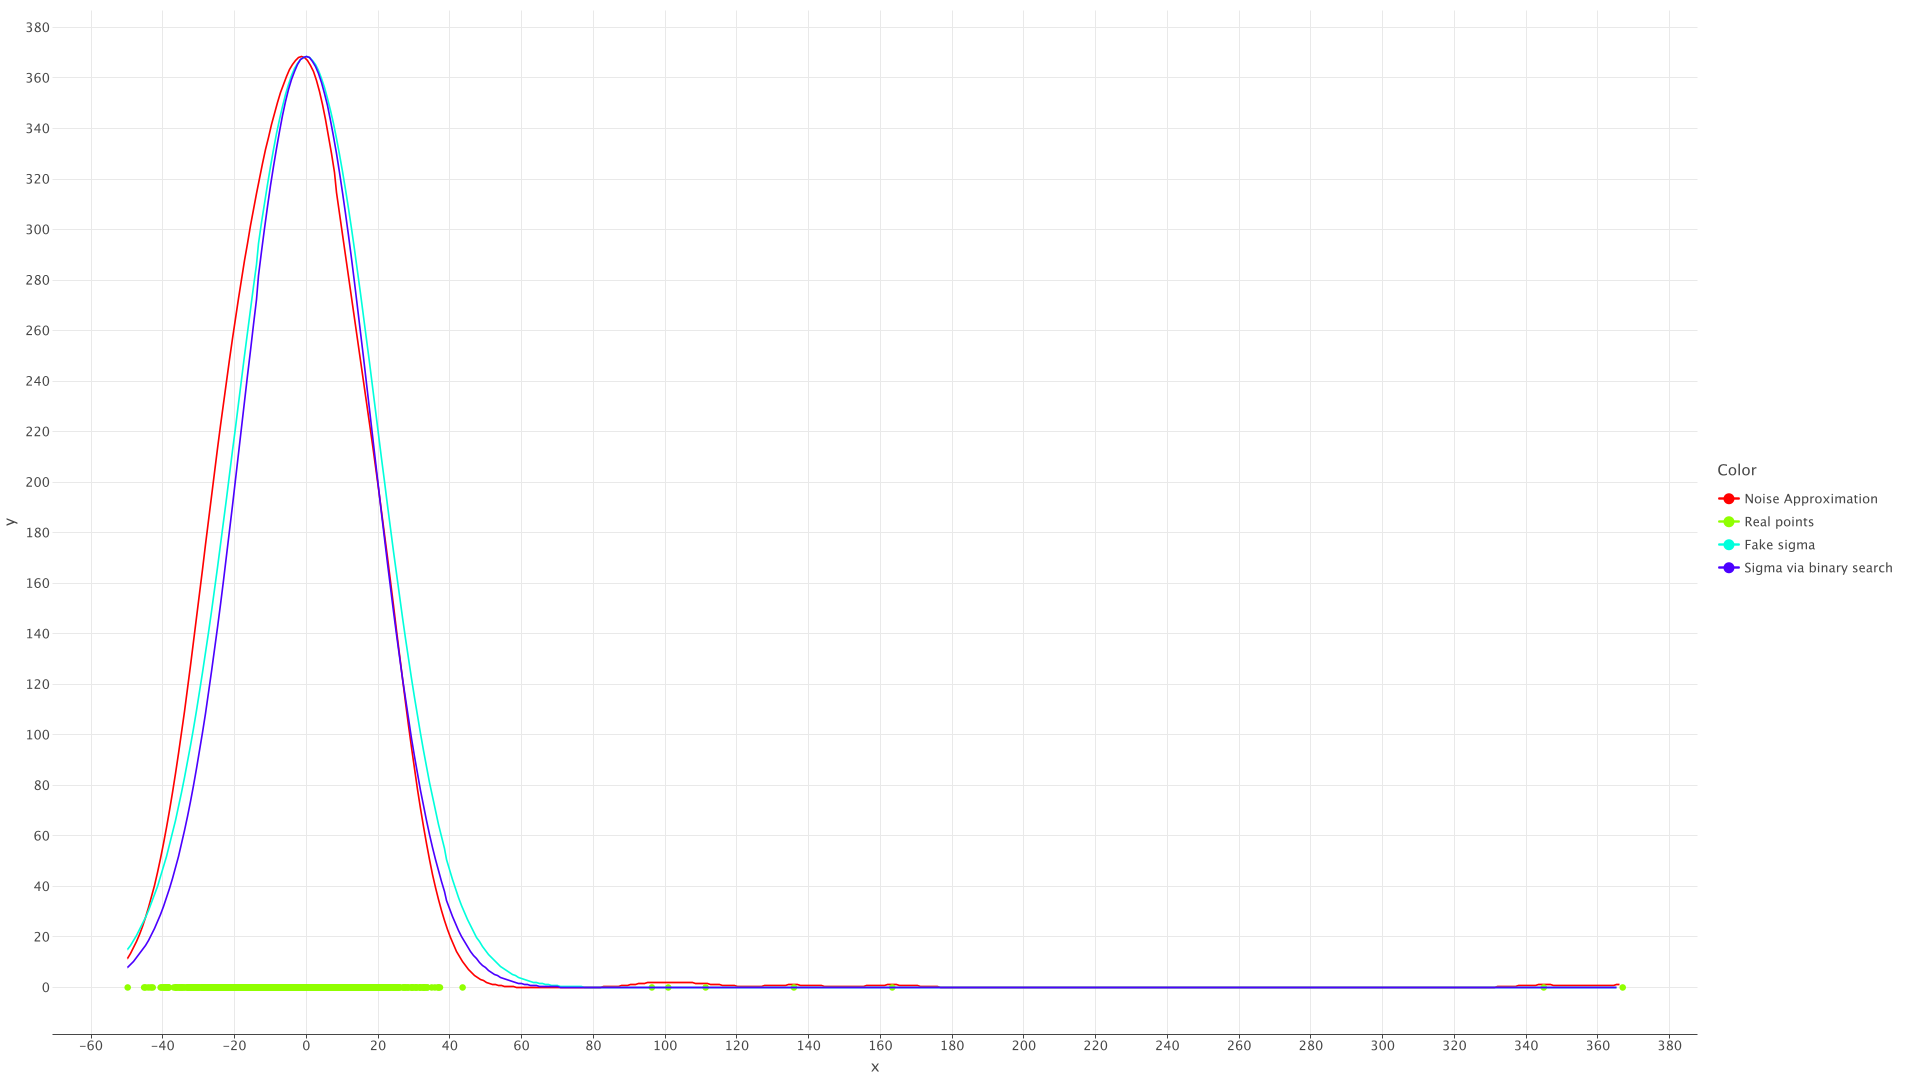Click the x axis title
Image resolution: width=1920 pixels, height=1080 pixels.
coord(875,1067)
